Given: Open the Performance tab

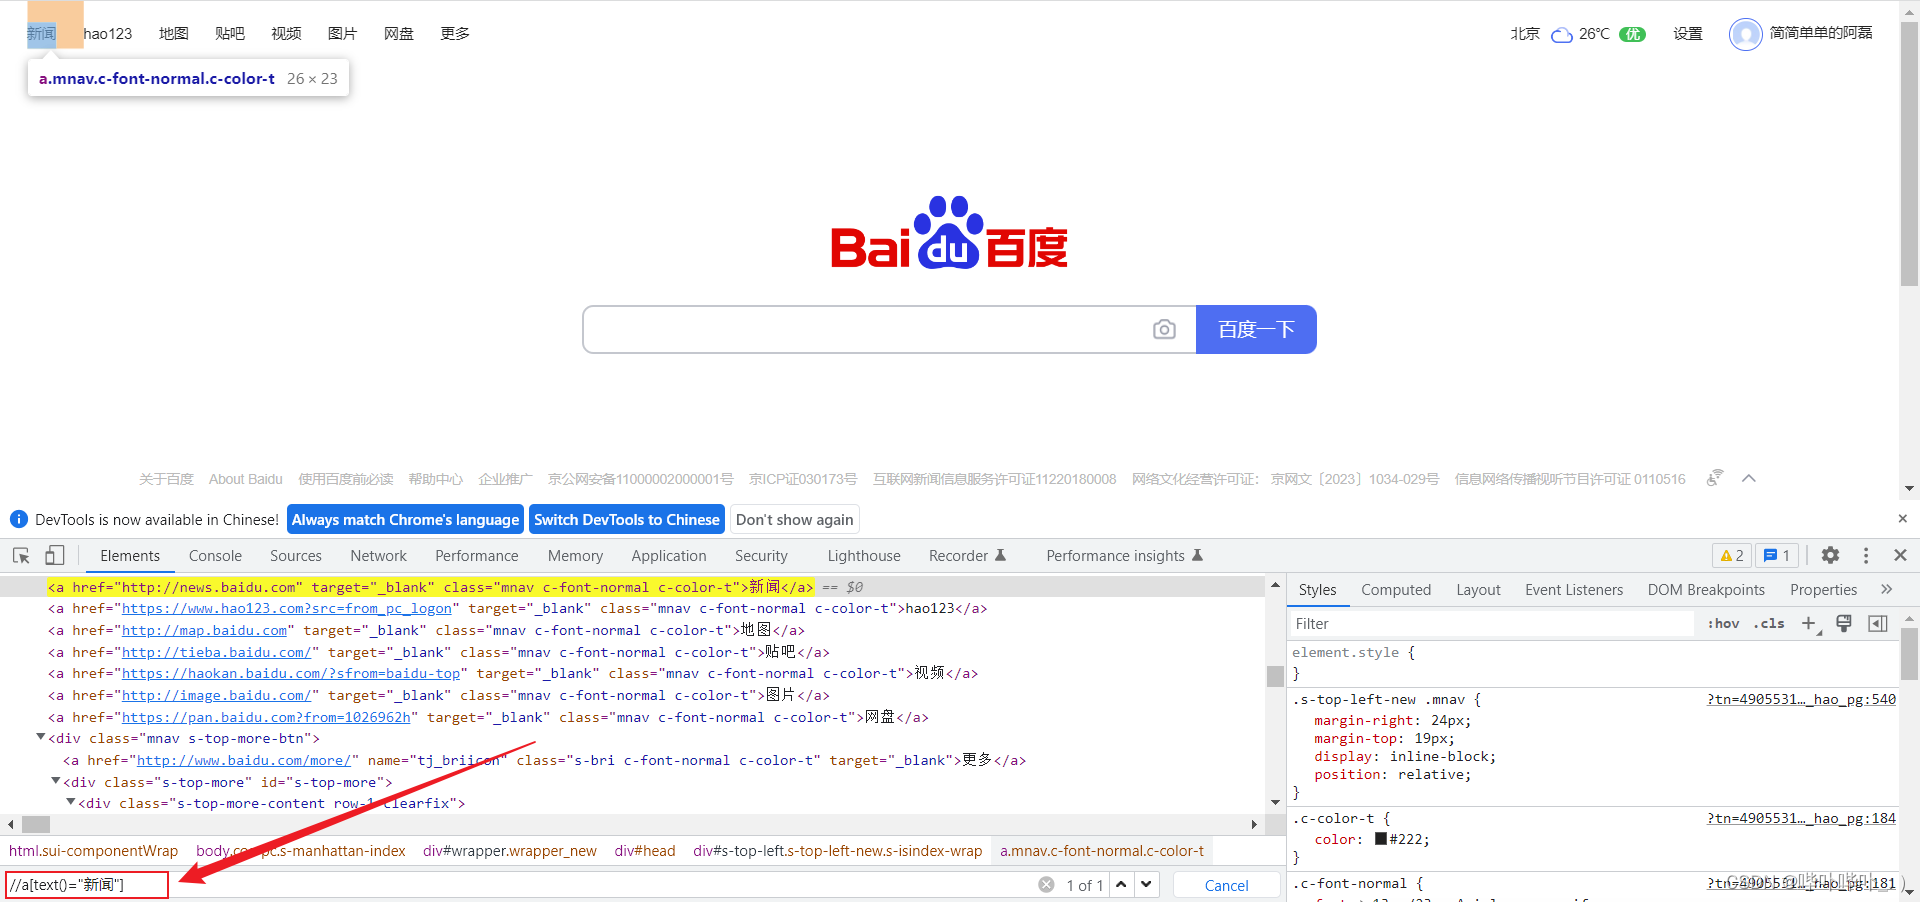Looking at the screenshot, I should point(477,556).
